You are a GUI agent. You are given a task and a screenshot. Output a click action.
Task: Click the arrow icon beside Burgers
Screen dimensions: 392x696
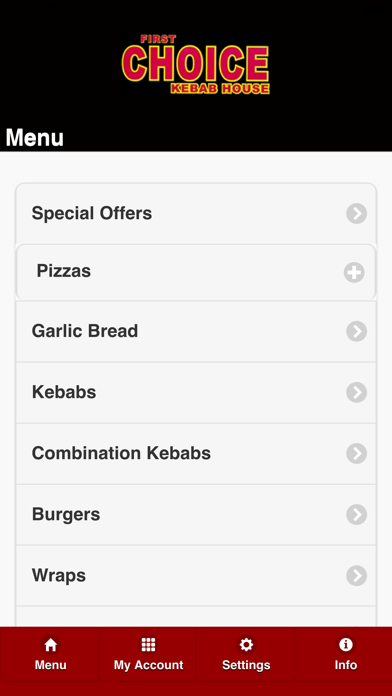tap(356, 514)
